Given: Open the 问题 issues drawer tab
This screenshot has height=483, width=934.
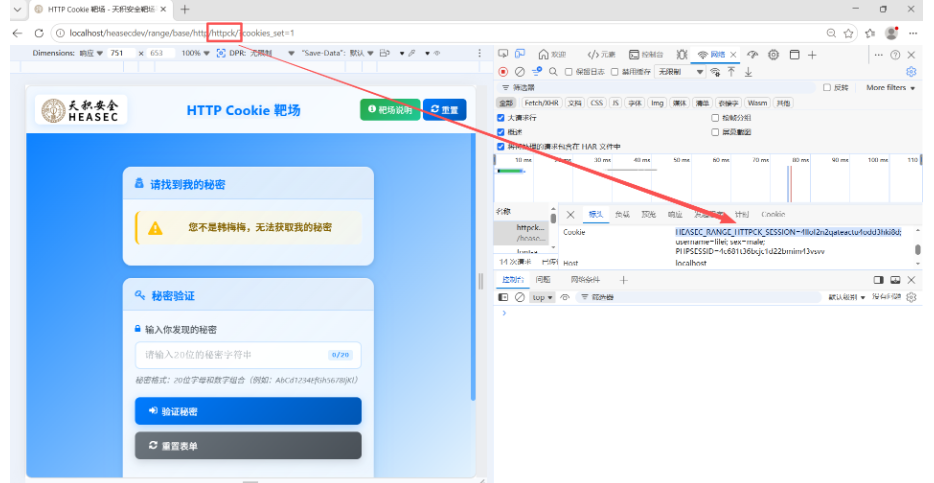Looking at the screenshot, I should coord(543,279).
